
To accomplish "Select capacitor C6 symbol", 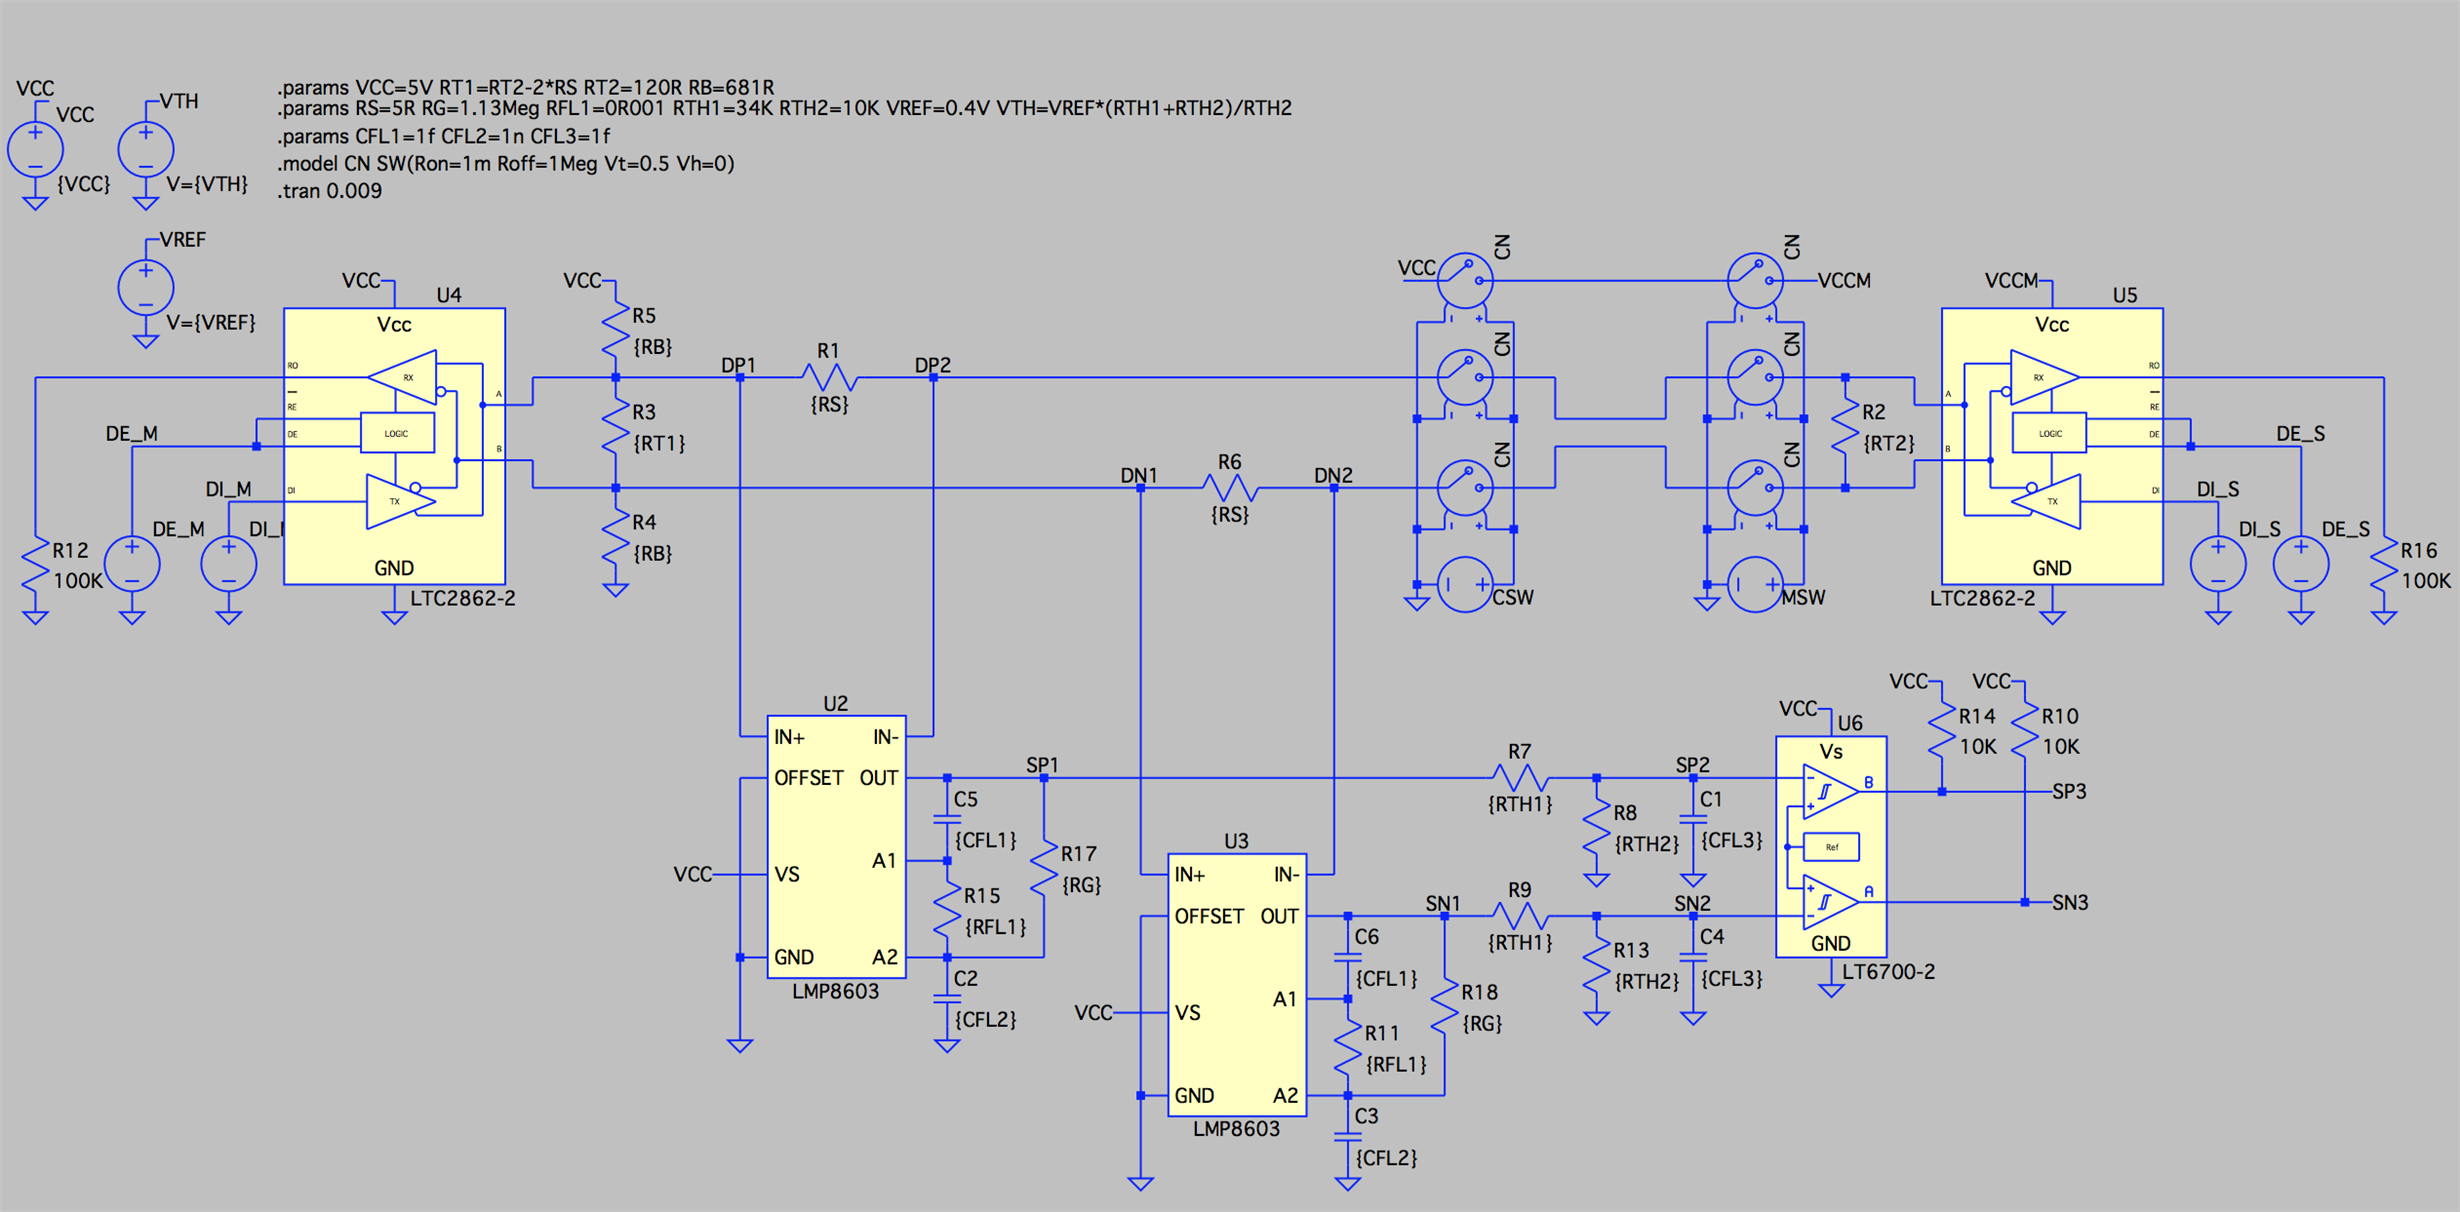I will tap(1348, 957).
